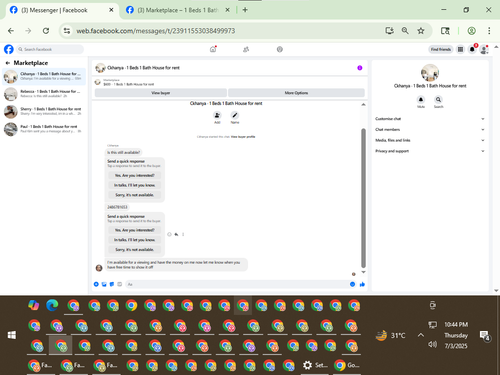Send the first "Sorry, it's not available" response
This screenshot has width=500, height=375.
pos(135,195)
